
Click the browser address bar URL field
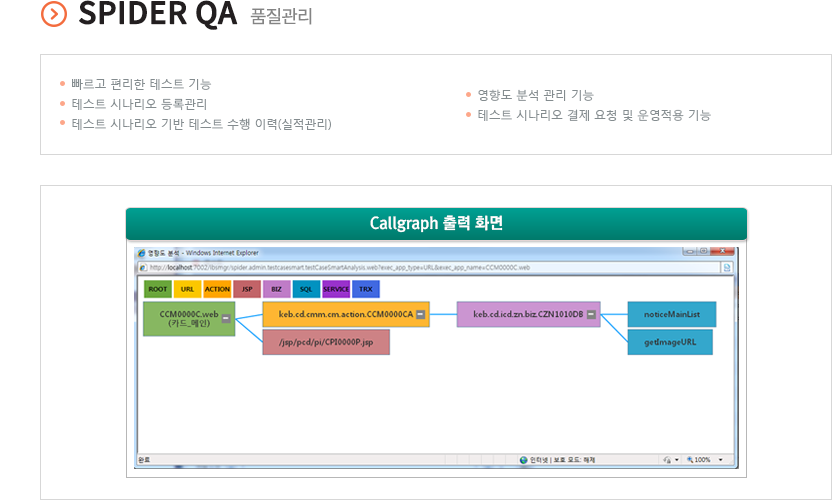420,268
